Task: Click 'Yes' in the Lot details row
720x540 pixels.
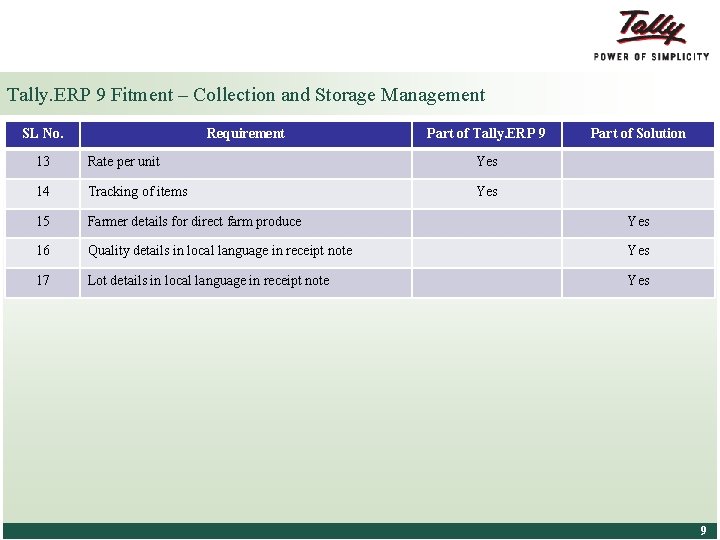Action: [638, 281]
